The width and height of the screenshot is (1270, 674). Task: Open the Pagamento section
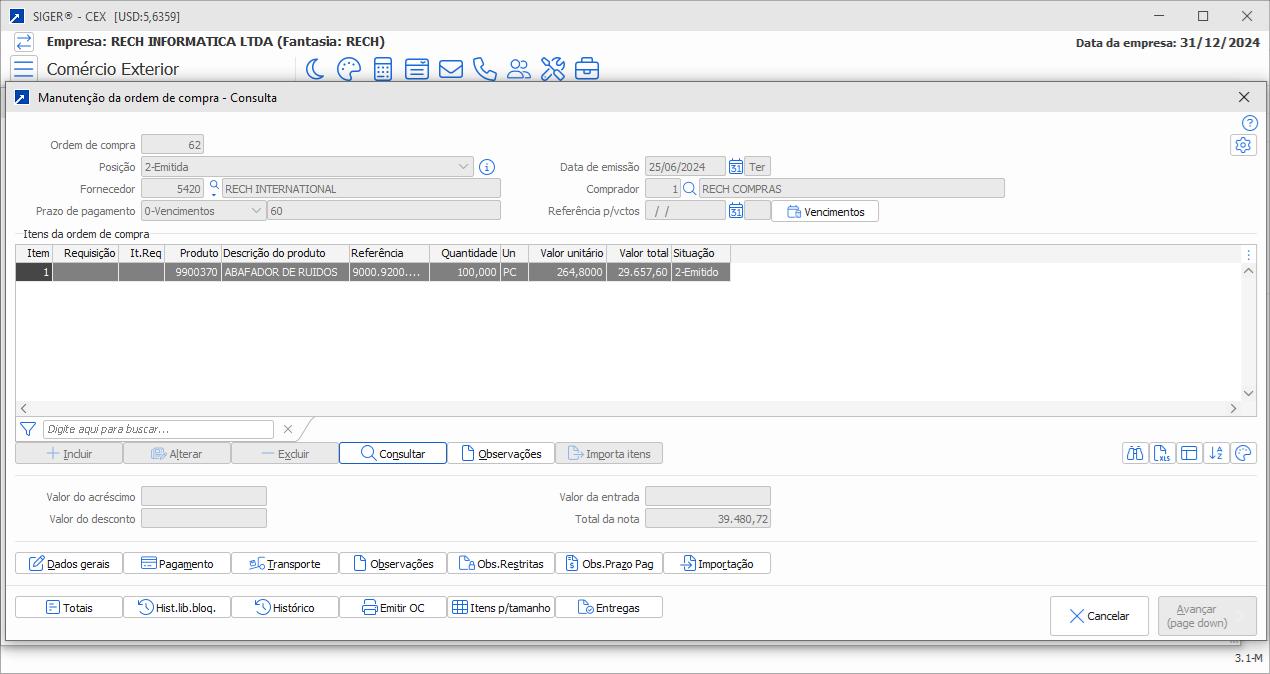coord(177,564)
